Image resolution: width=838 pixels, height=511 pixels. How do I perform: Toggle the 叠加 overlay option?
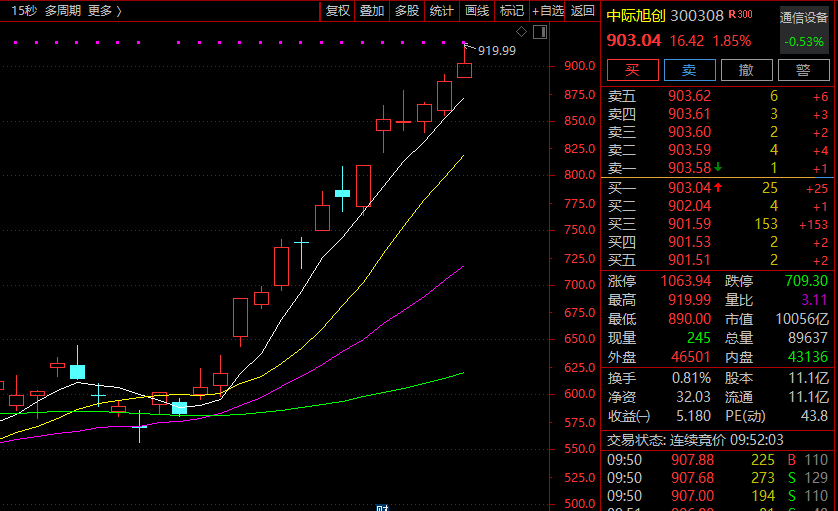coord(372,11)
